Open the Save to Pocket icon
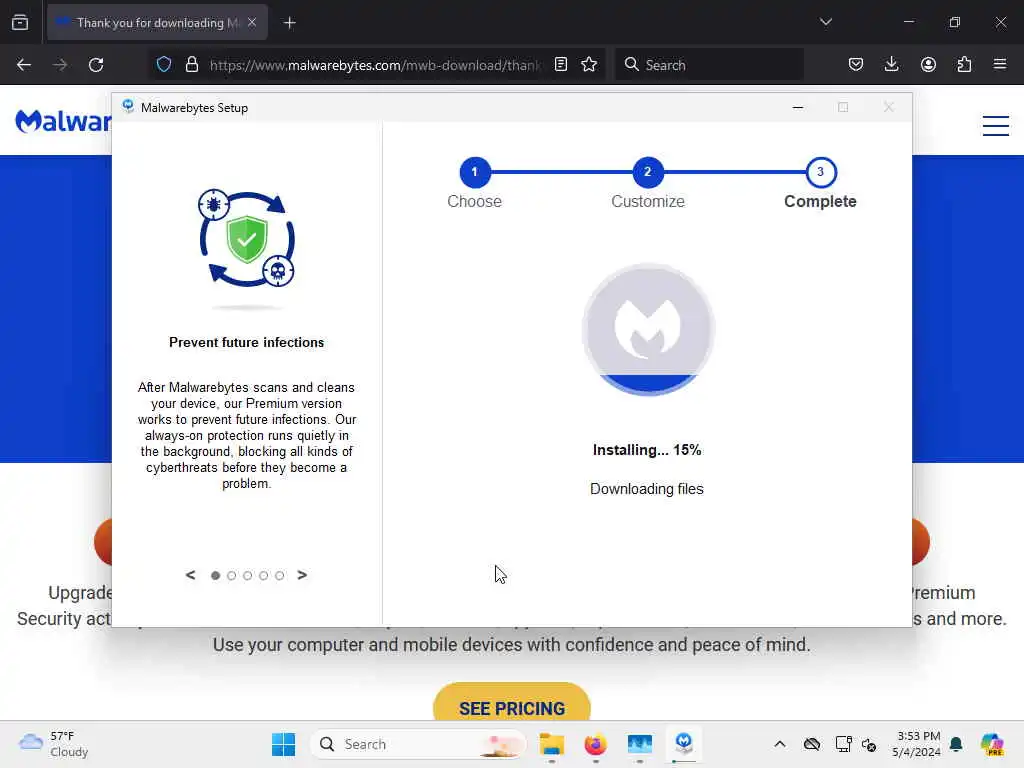 [856, 65]
